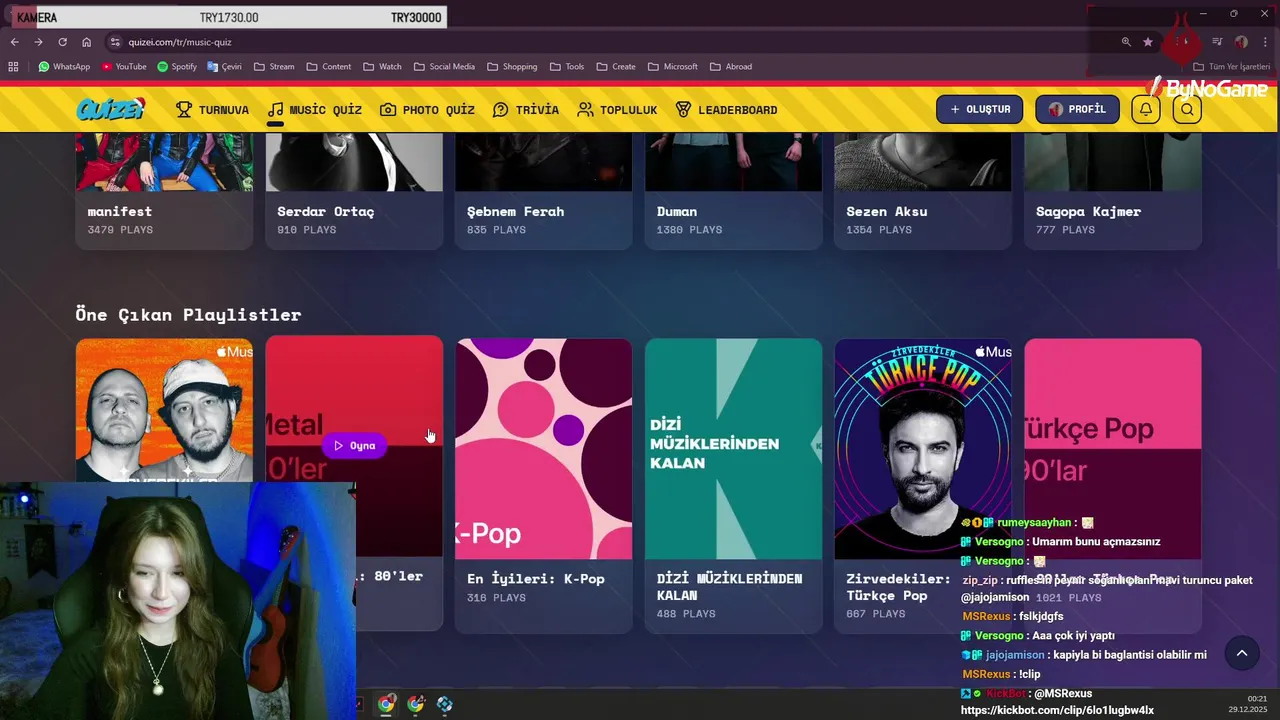This screenshot has height=720, width=1280.
Task: Click the browser forward arrow
Action: 38,42
